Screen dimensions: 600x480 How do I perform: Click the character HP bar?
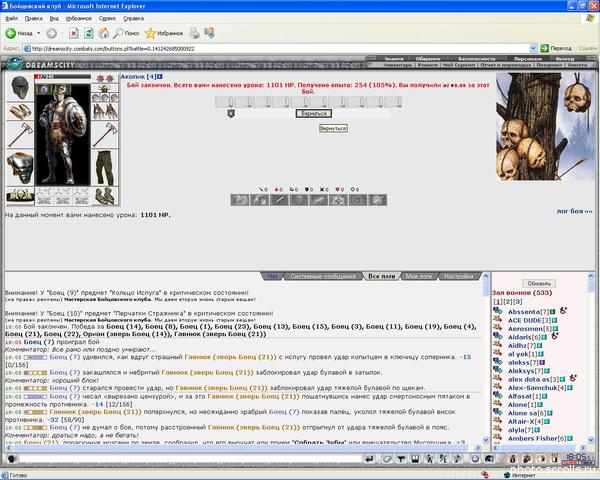pos(63,77)
